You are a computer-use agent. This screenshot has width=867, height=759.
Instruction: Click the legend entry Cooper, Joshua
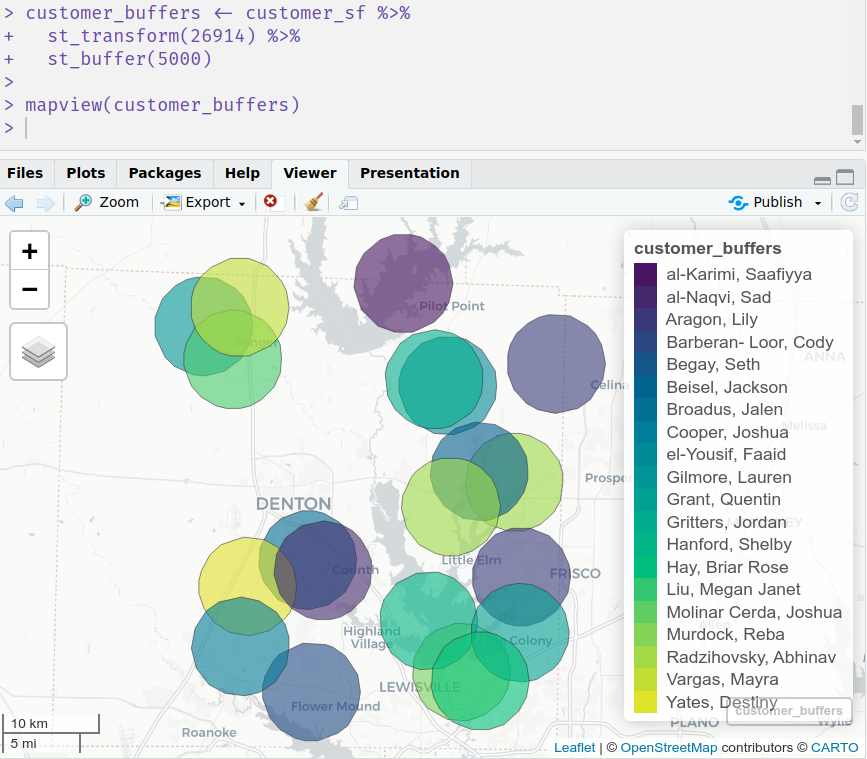(x=727, y=432)
